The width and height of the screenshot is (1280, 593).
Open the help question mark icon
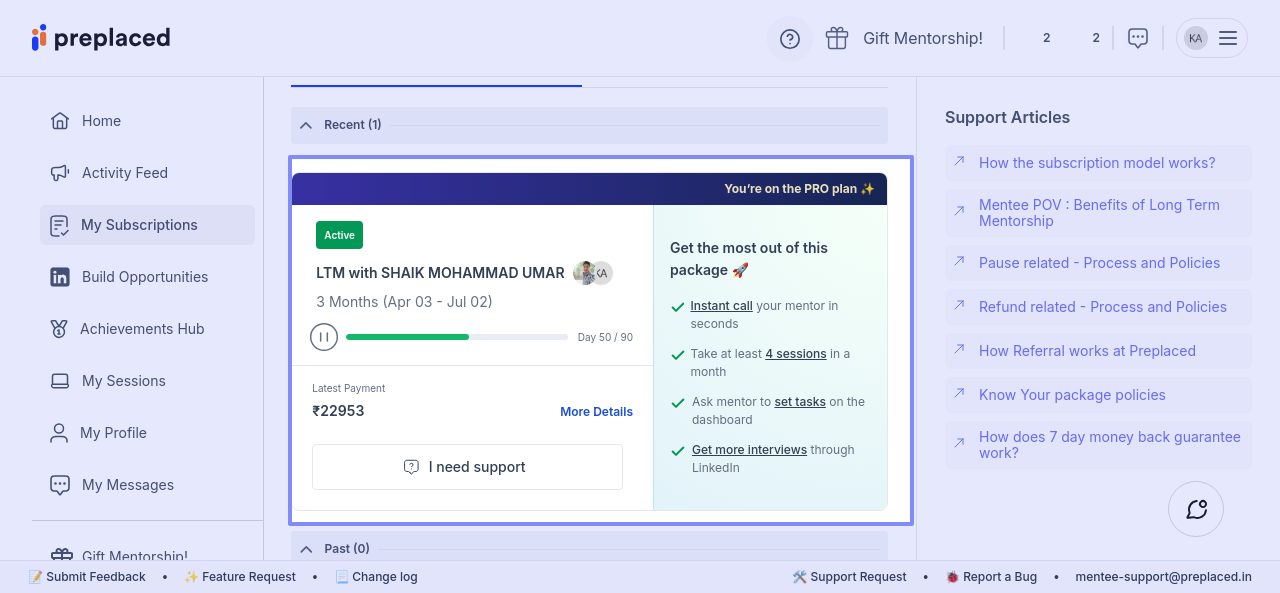coord(790,39)
